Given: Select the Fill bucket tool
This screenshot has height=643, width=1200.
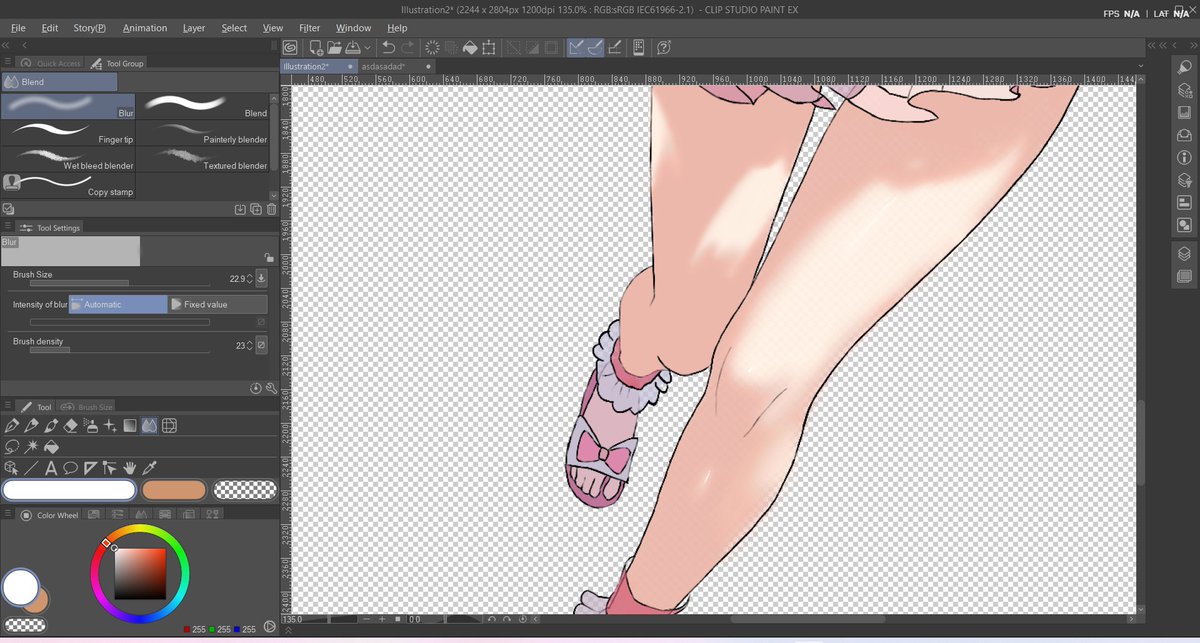Looking at the screenshot, I should [x=51, y=446].
